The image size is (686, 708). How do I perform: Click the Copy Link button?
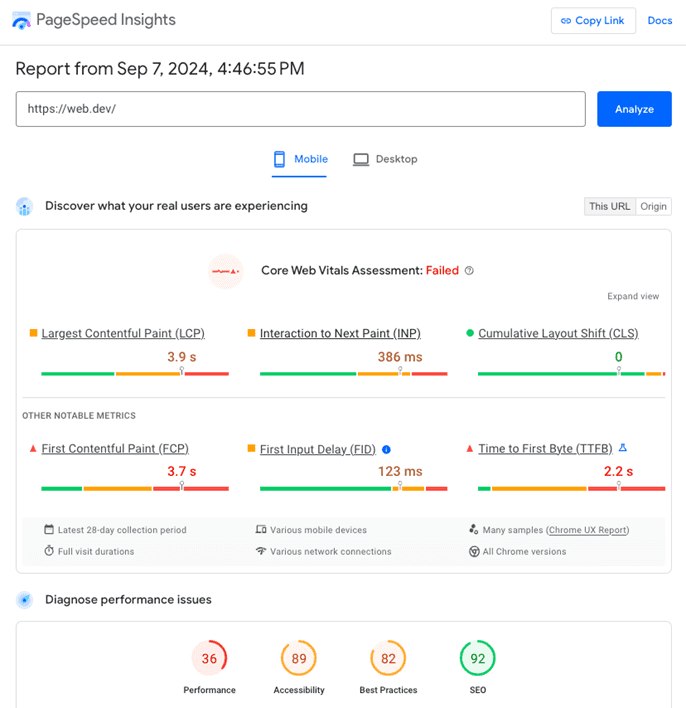pyautogui.click(x=593, y=20)
